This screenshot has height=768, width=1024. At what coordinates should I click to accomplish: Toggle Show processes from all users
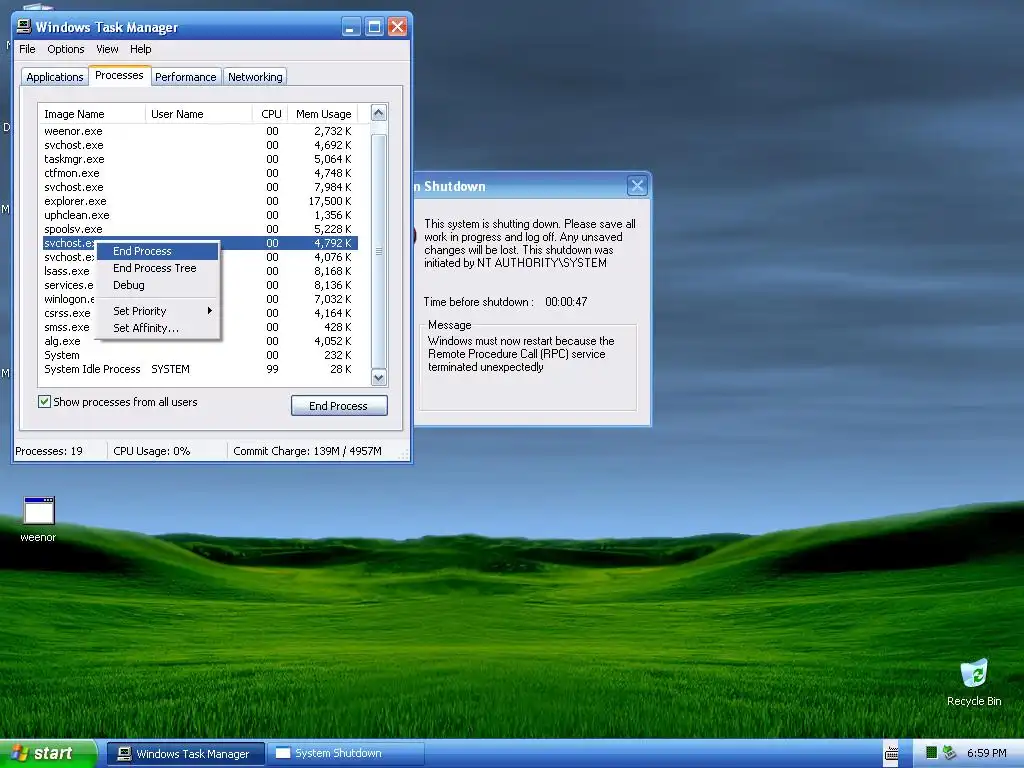(x=44, y=402)
